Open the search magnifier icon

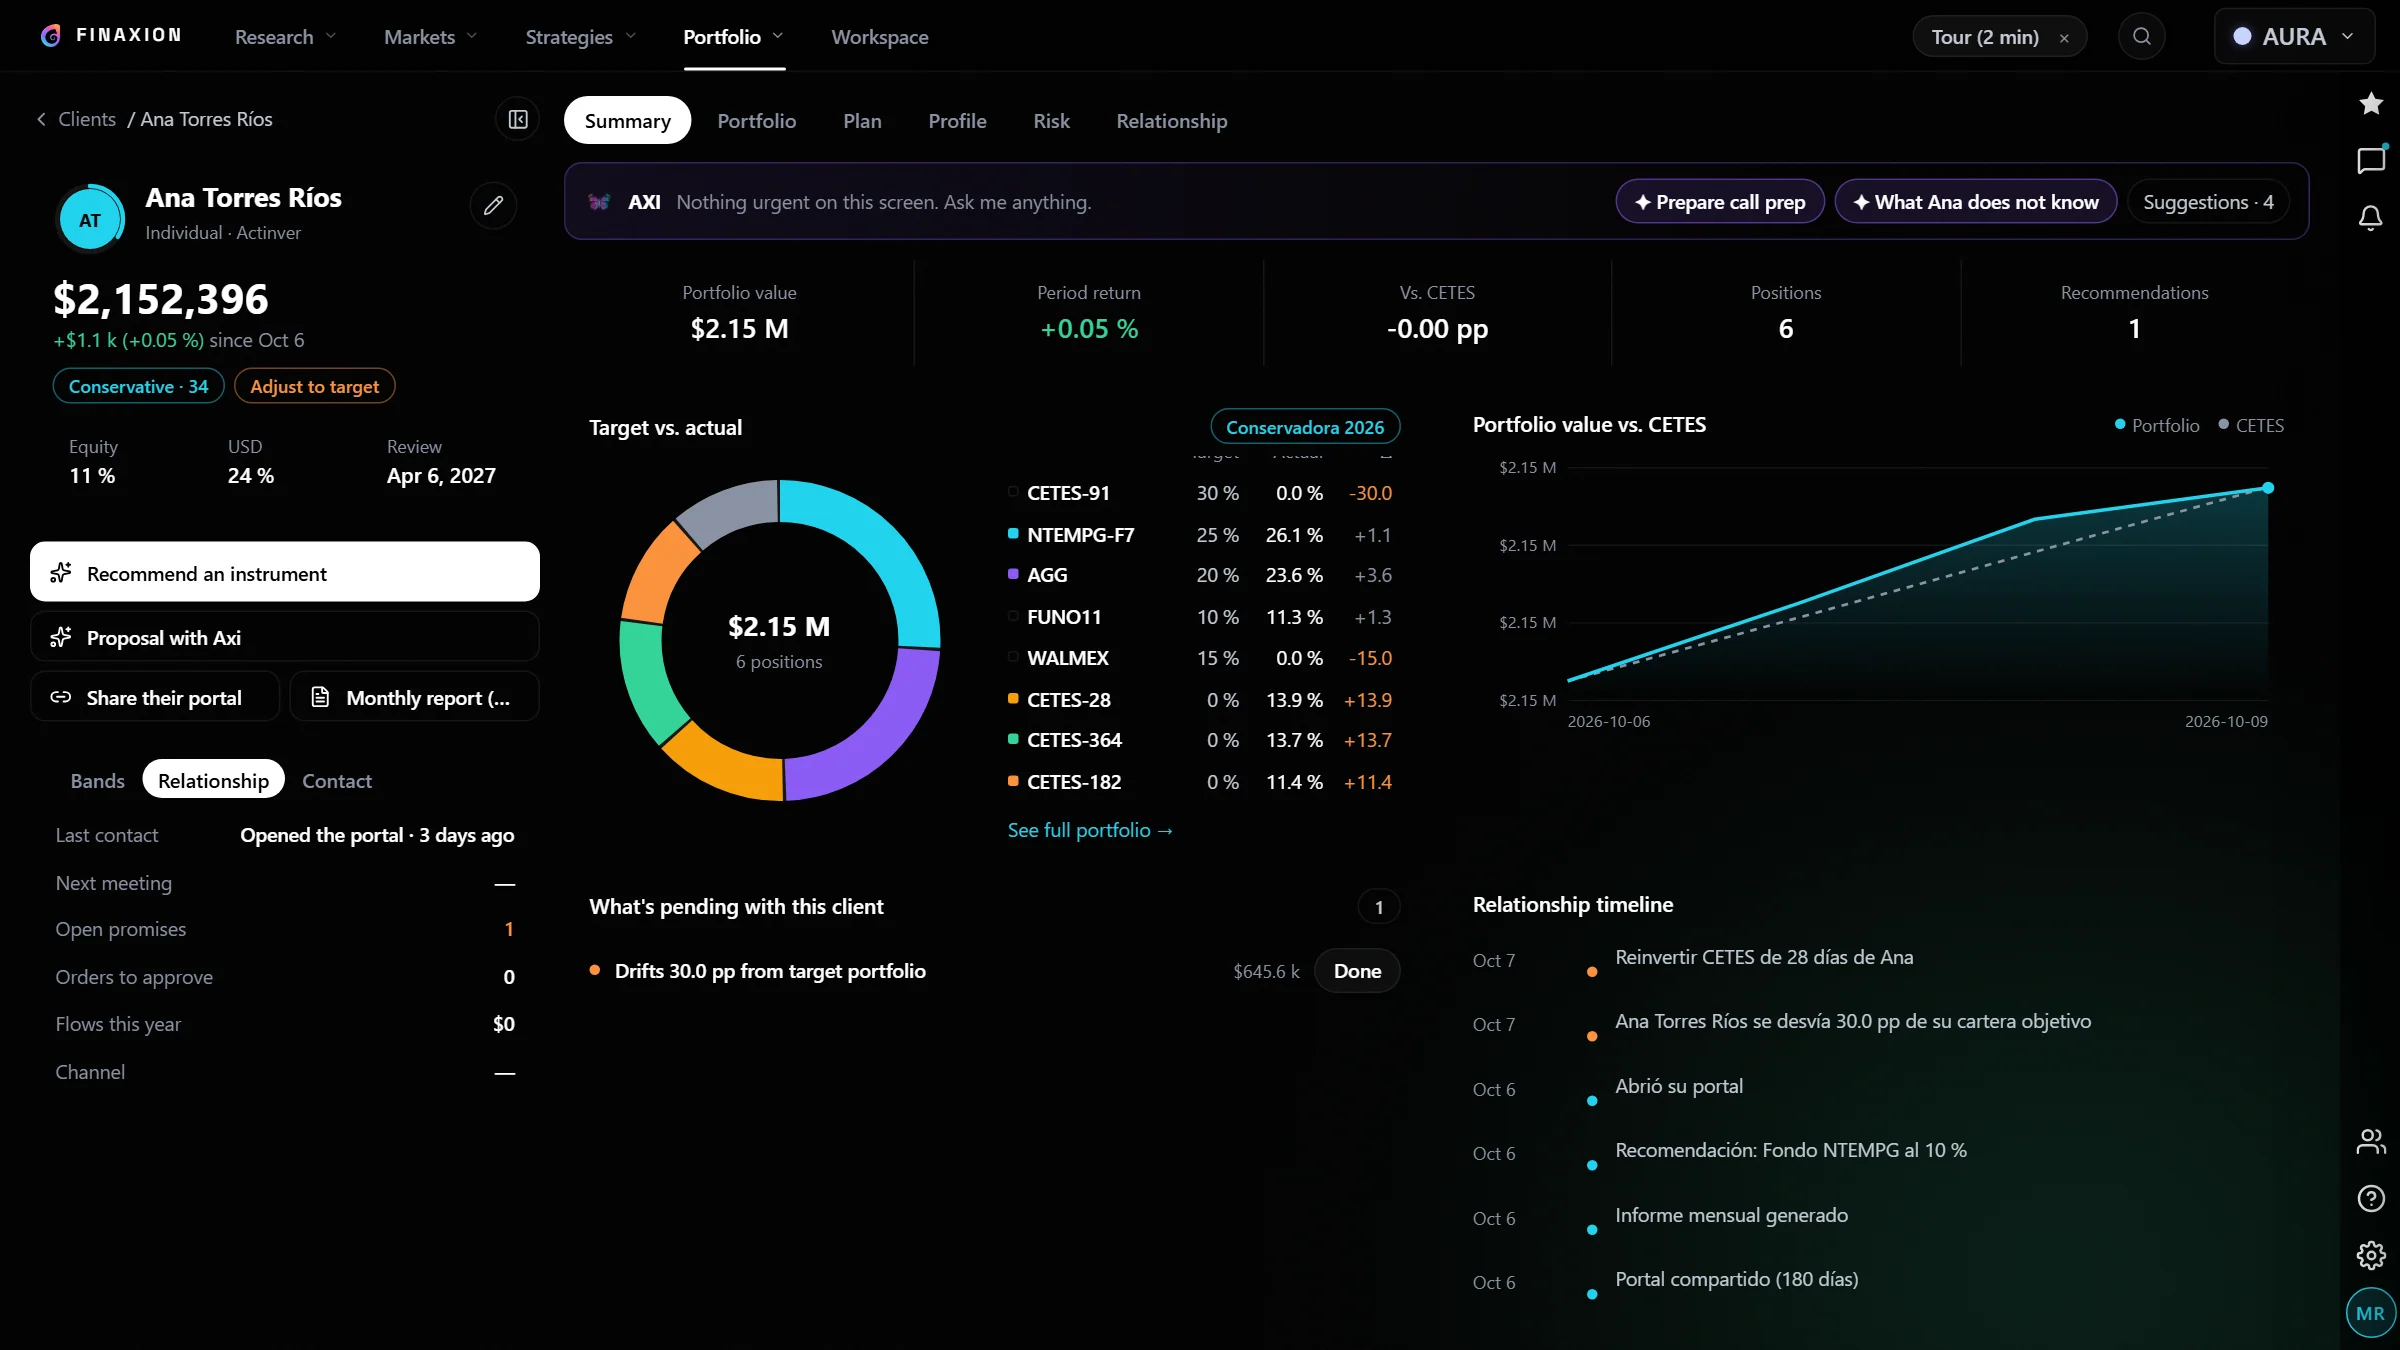(2141, 37)
